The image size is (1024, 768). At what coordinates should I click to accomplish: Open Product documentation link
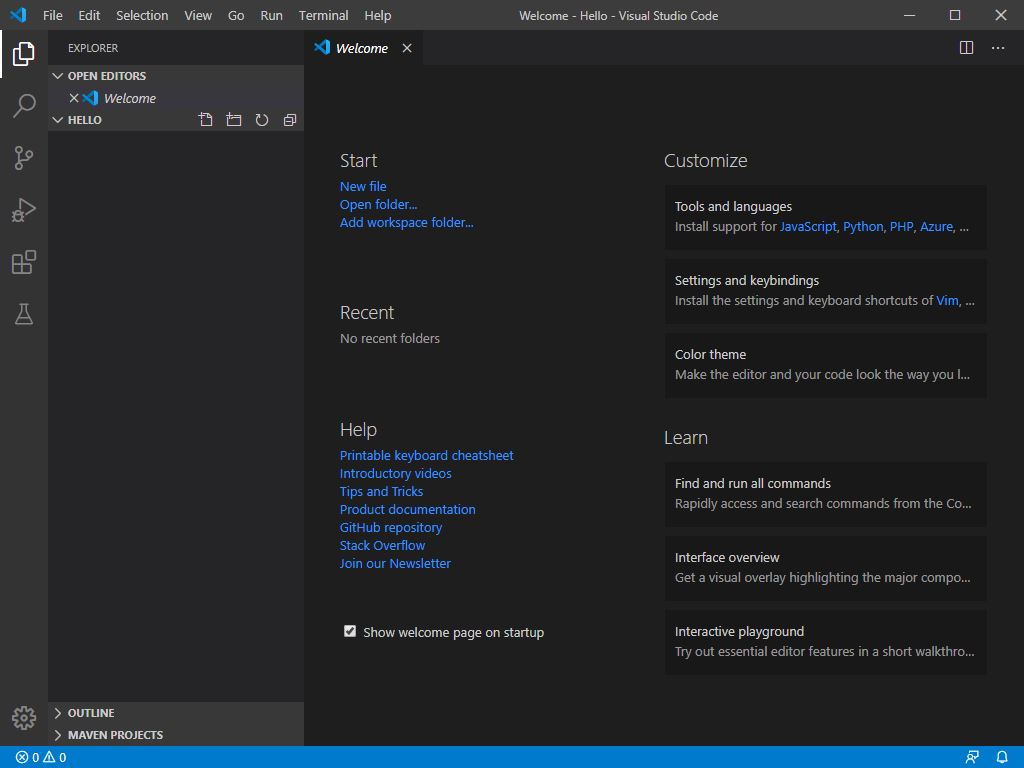click(x=408, y=509)
